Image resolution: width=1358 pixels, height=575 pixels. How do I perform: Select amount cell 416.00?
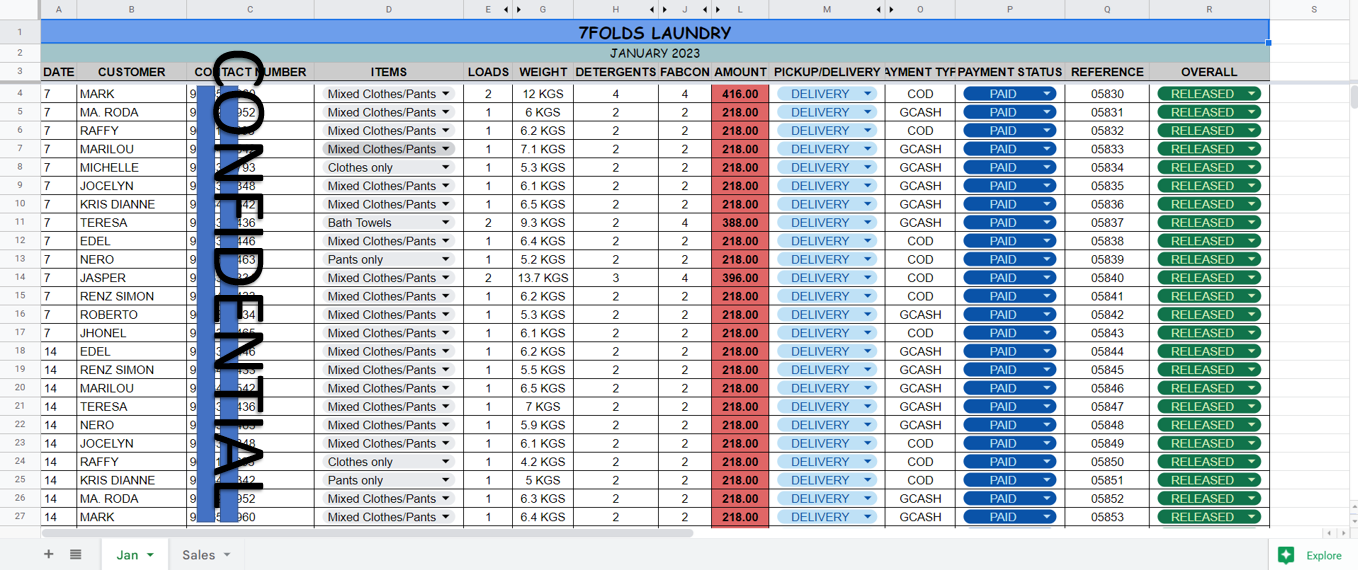point(740,94)
